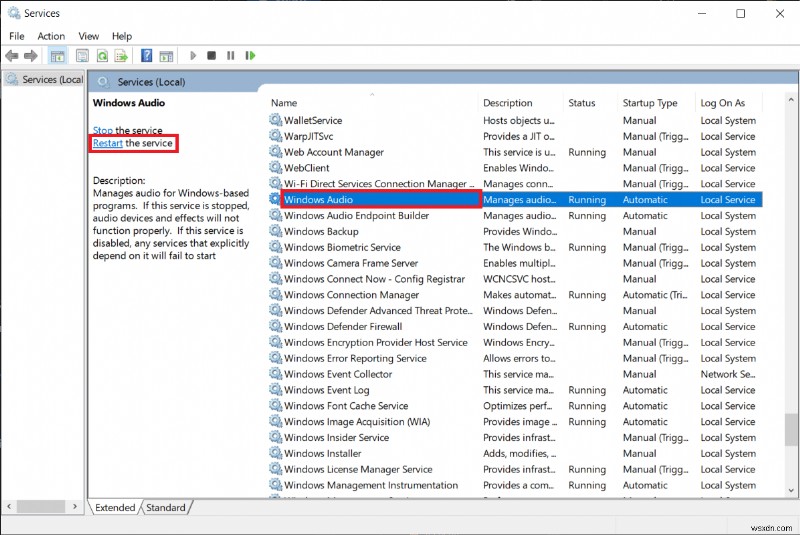Open the Properties toolbar icon
Image resolution: width=800 pixels, height=535 pixels.
(x=82, y=56)
